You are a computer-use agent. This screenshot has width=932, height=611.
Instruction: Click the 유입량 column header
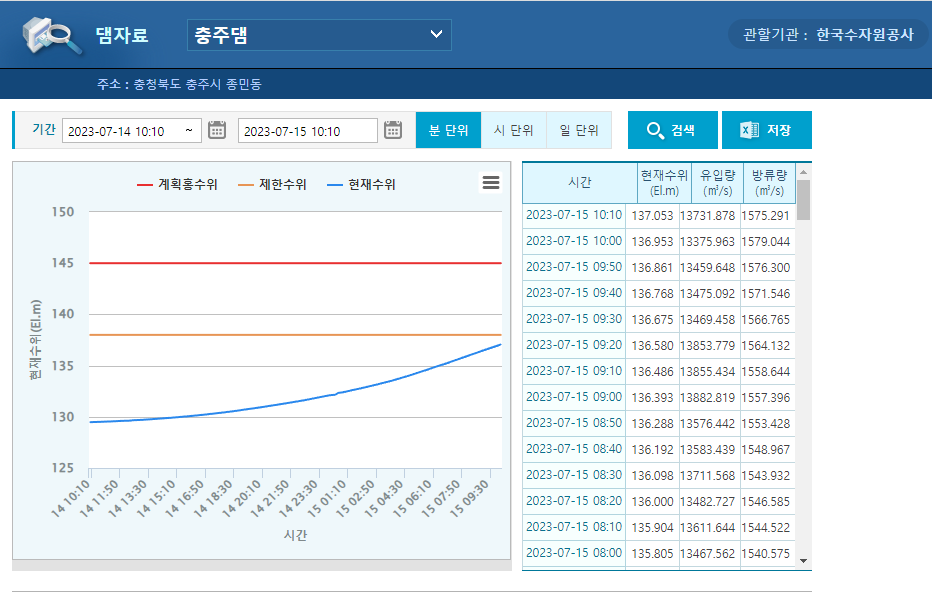pyautogui.click(x=717, y=182)
